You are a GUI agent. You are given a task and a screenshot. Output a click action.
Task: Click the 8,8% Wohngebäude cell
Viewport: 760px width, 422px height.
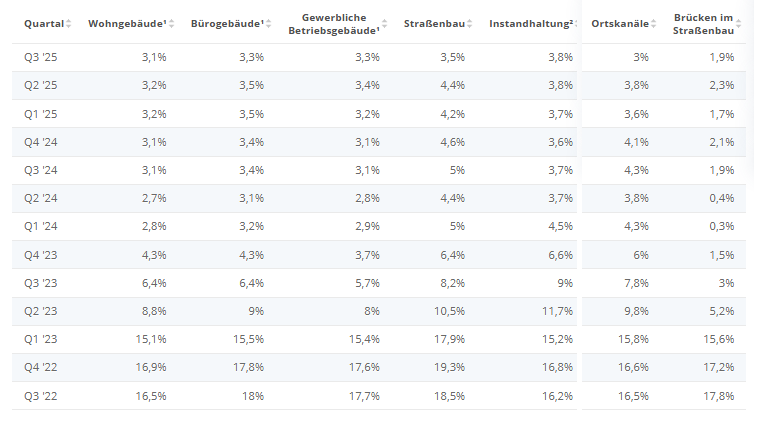pyautogui.click(x=152, y=311)
